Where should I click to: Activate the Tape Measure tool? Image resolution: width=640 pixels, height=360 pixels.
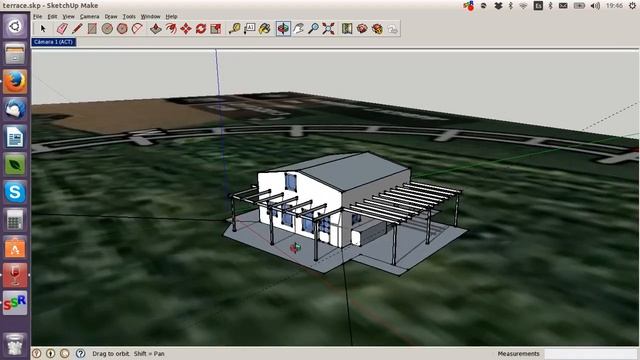pos(234,29)
